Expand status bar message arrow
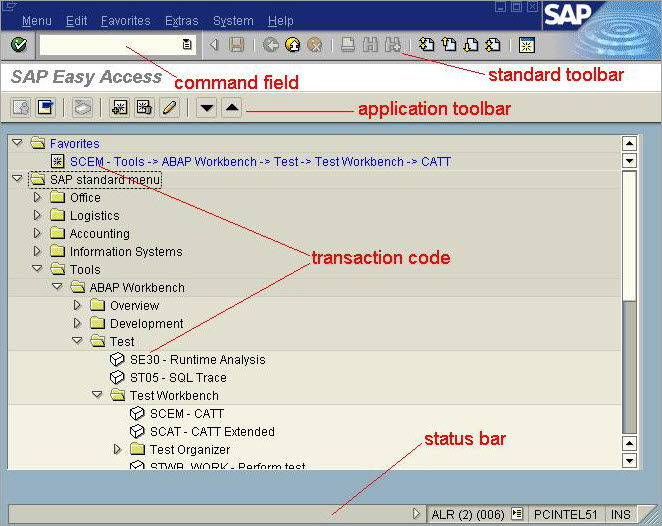This screenshot has height=526, width=662. (x=416, y=514)
